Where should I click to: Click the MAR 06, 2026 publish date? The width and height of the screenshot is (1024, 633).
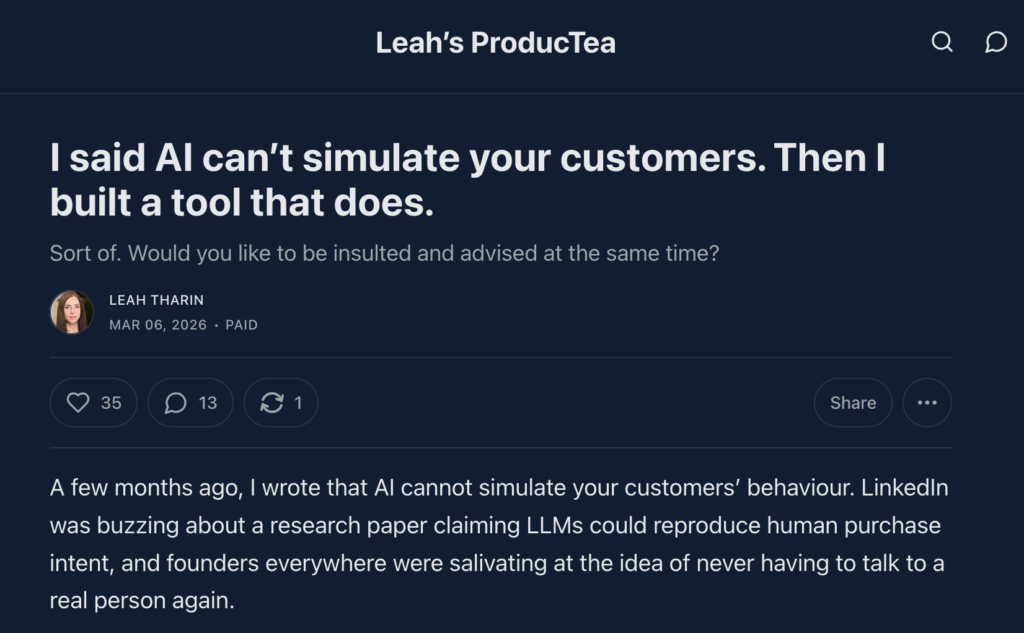[x=157, y=325]
